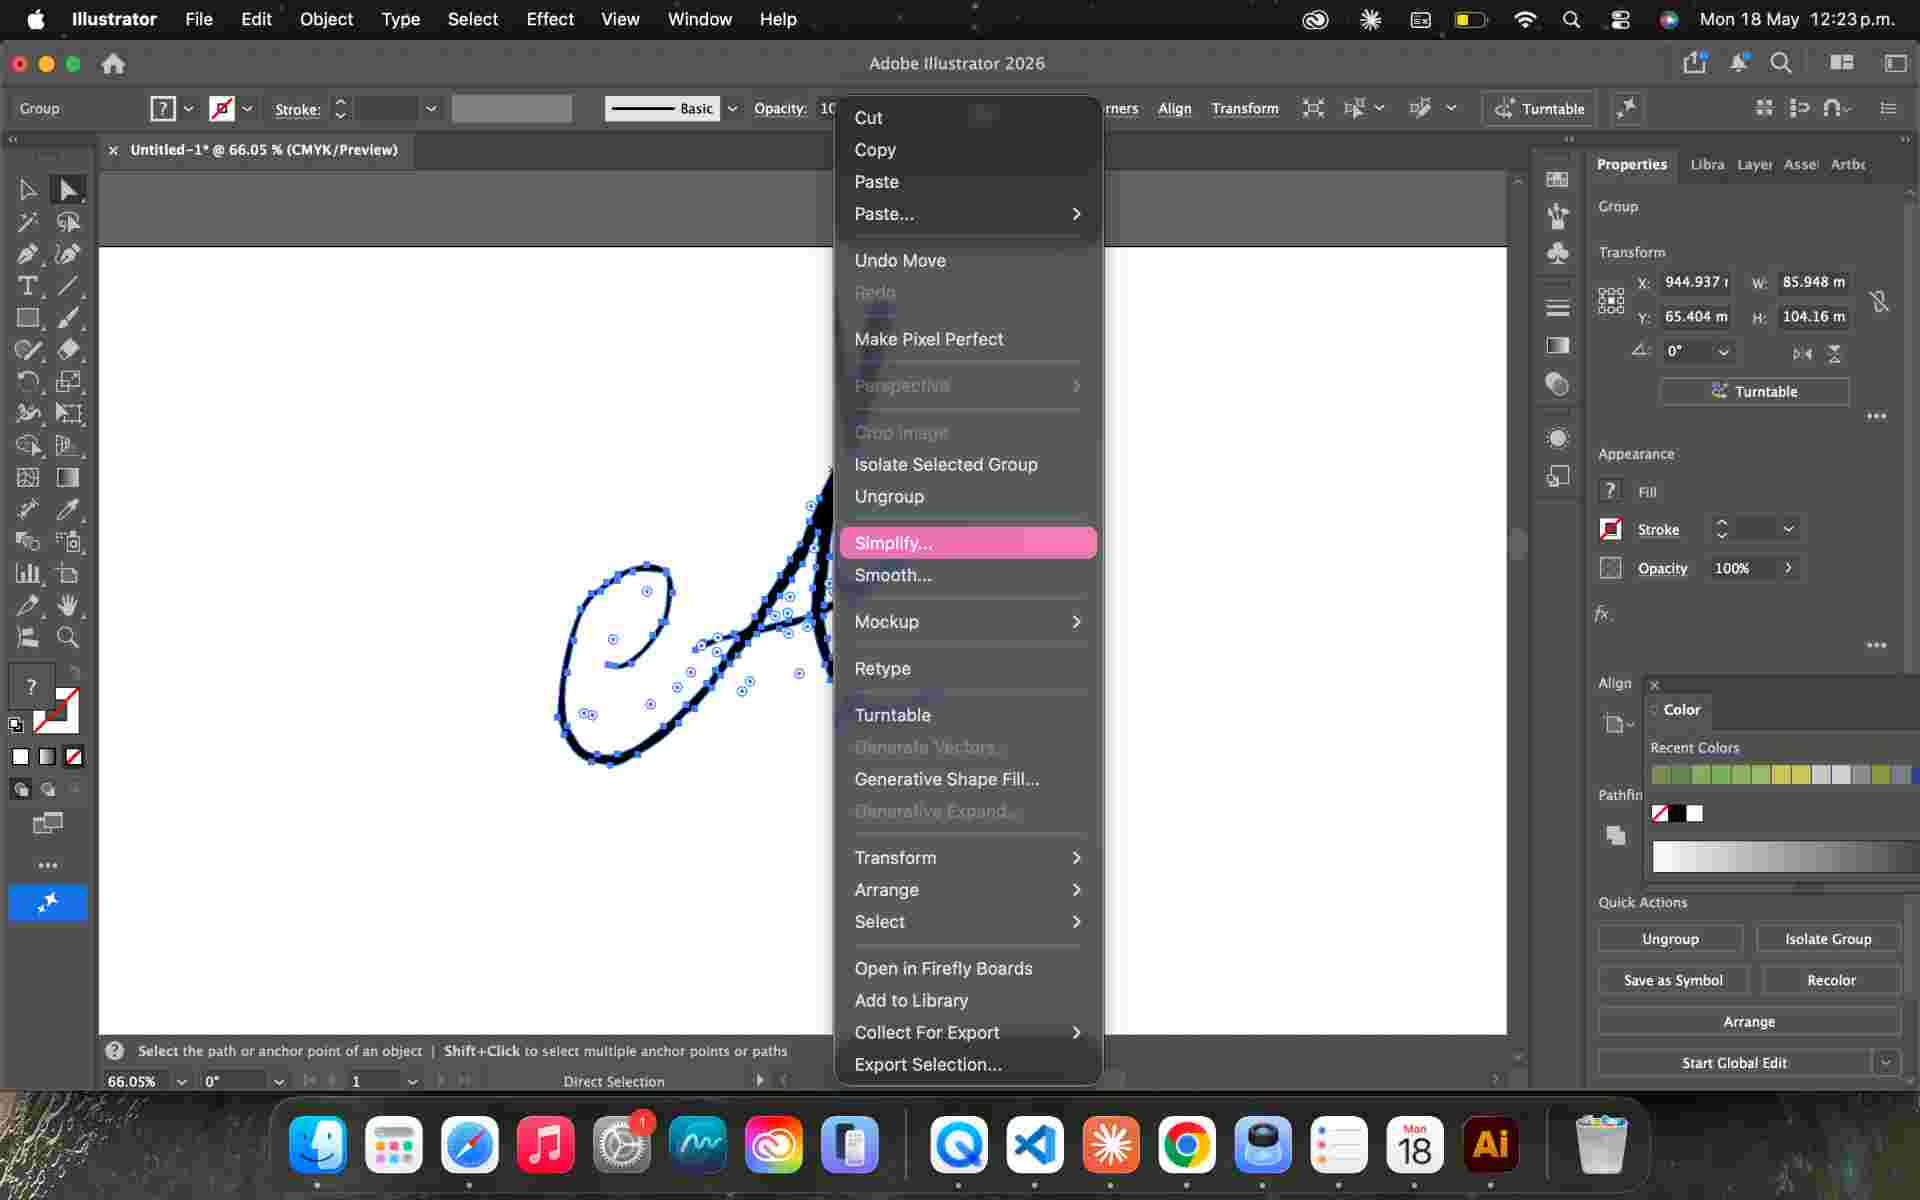Pick the first green recent color swatch

point(1661,774)
